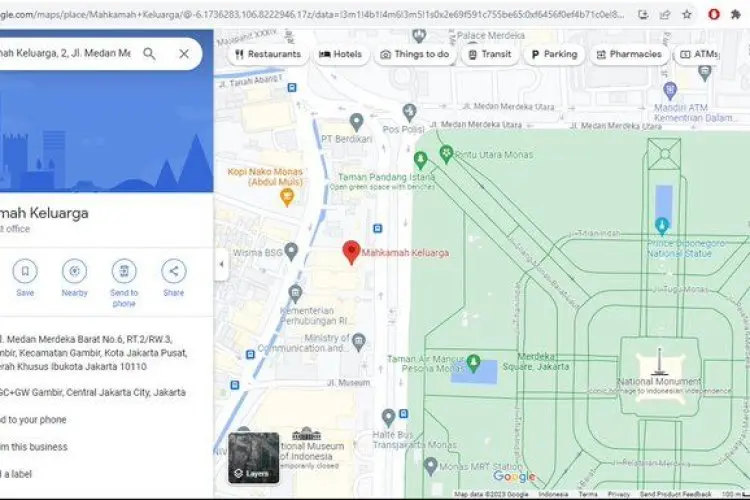Click the Send to phone icon
The height and width of the screenshot is (500, 750).
[124, 271]
